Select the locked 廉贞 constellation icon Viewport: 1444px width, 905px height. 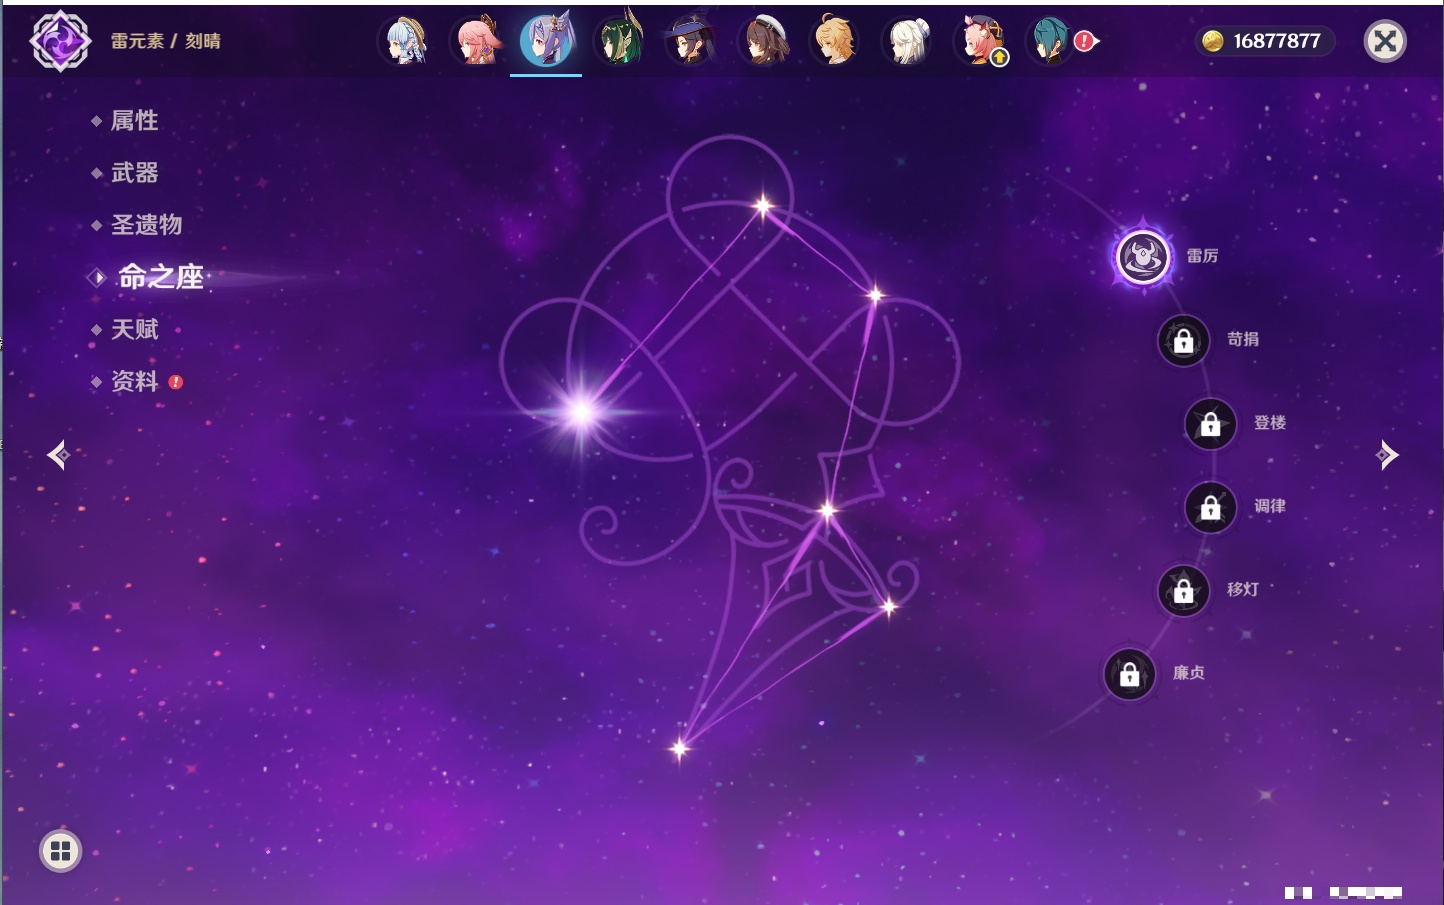(x=1130, y=675)
